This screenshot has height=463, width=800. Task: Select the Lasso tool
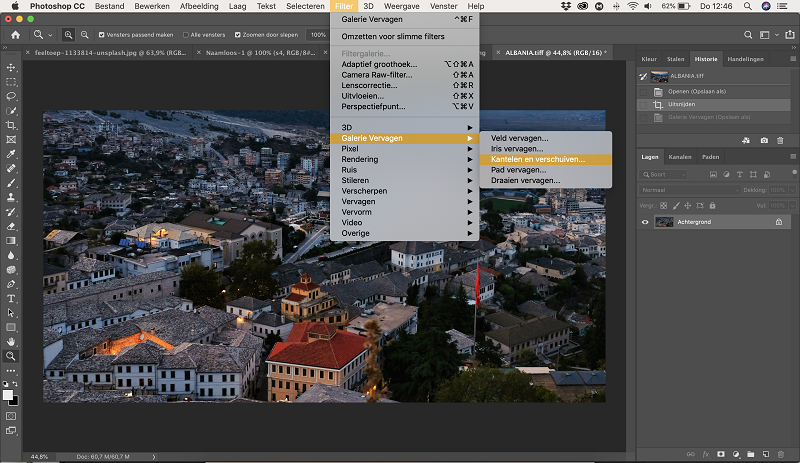point(11,96)
